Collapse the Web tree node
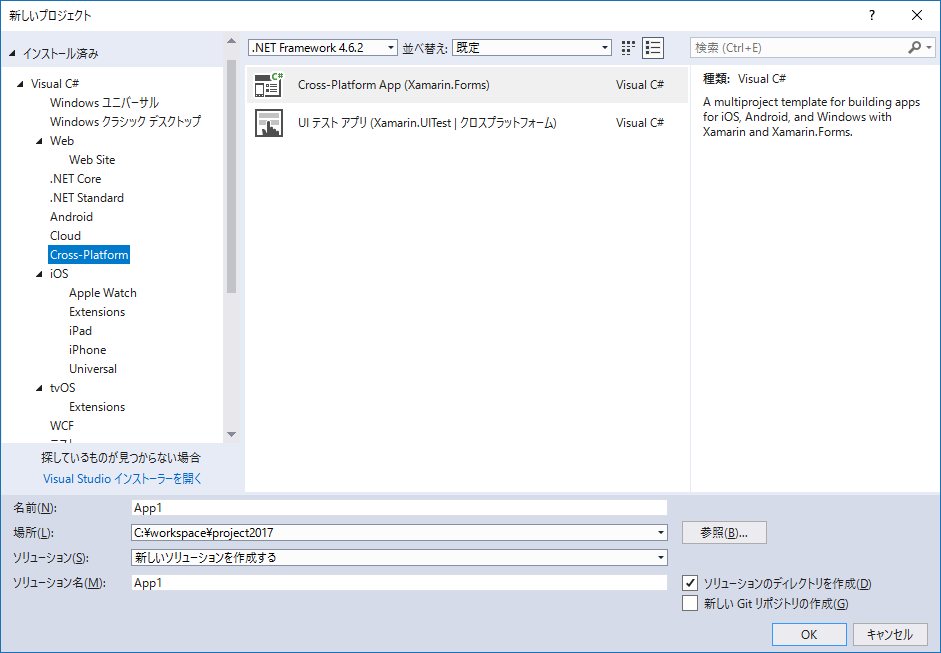The width and height of the screenshot is (941, 653). coord(38,140)
